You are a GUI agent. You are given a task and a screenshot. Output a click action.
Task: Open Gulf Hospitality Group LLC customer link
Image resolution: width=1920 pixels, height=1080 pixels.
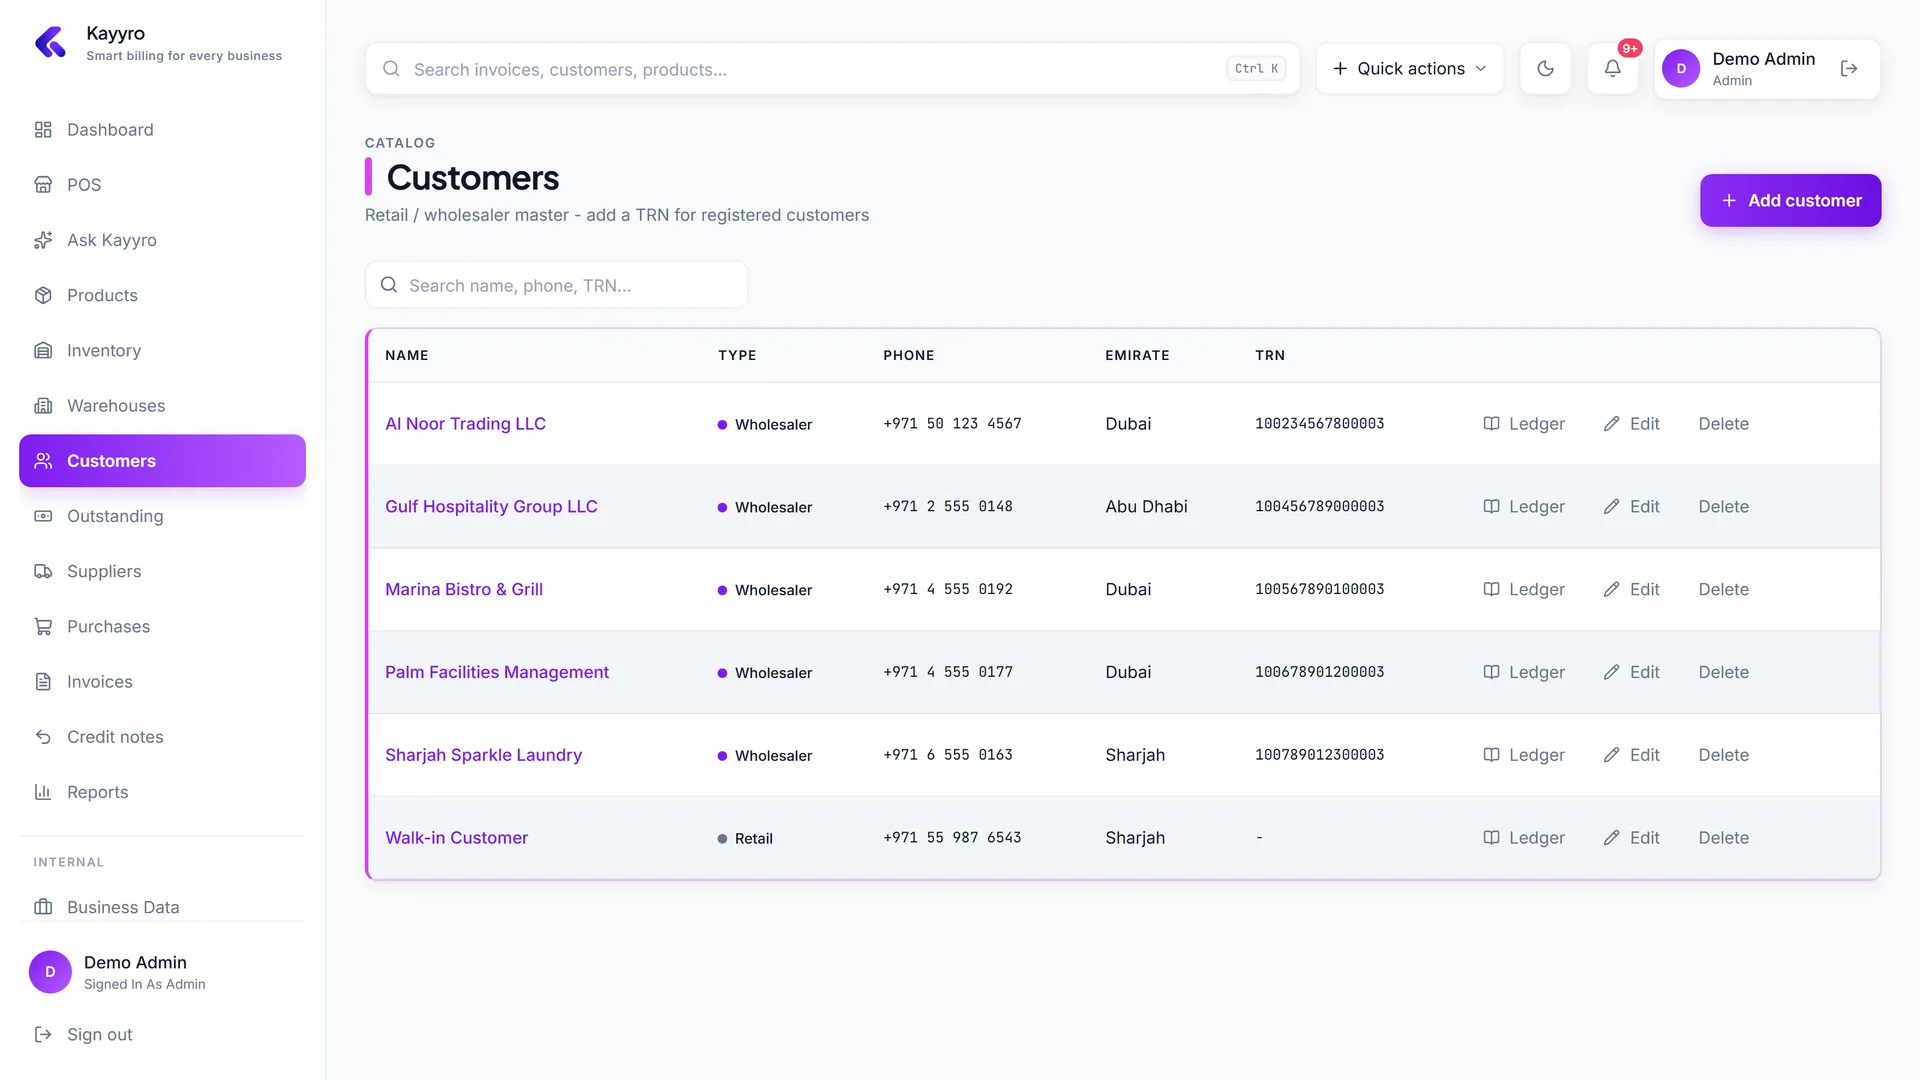click(491, 507)
